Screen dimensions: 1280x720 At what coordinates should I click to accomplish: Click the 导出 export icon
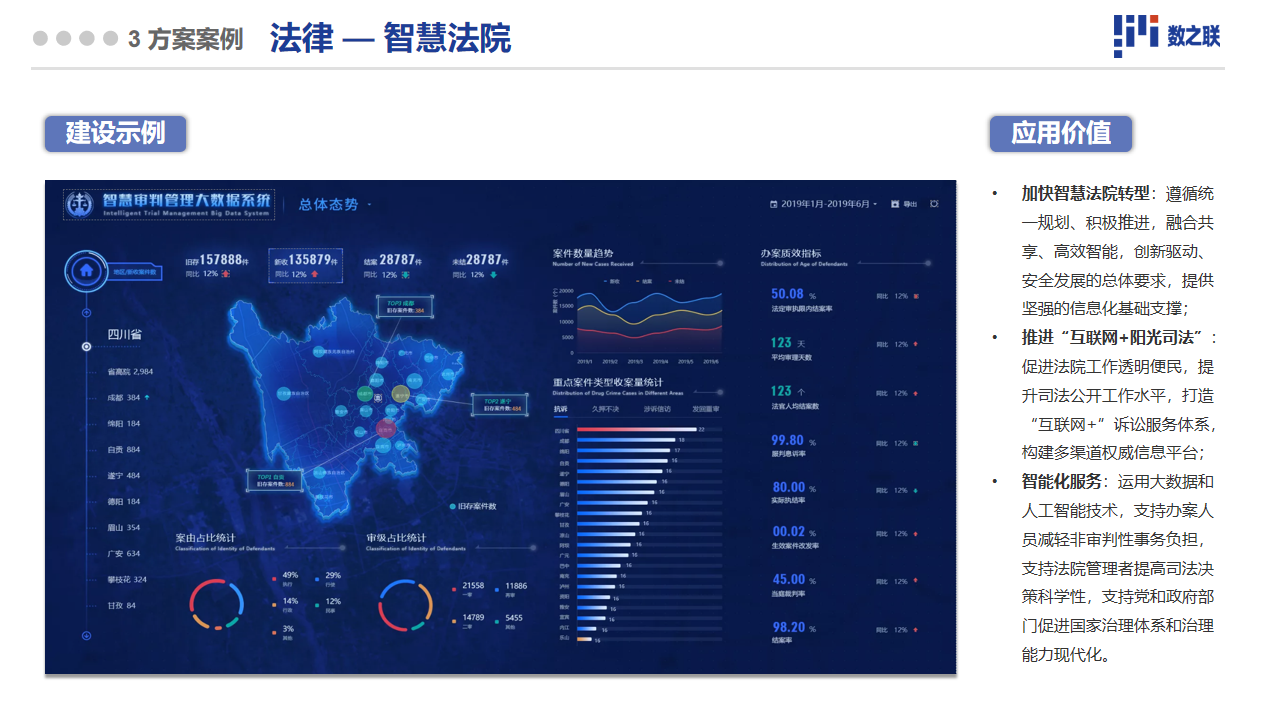coord(895,204)
